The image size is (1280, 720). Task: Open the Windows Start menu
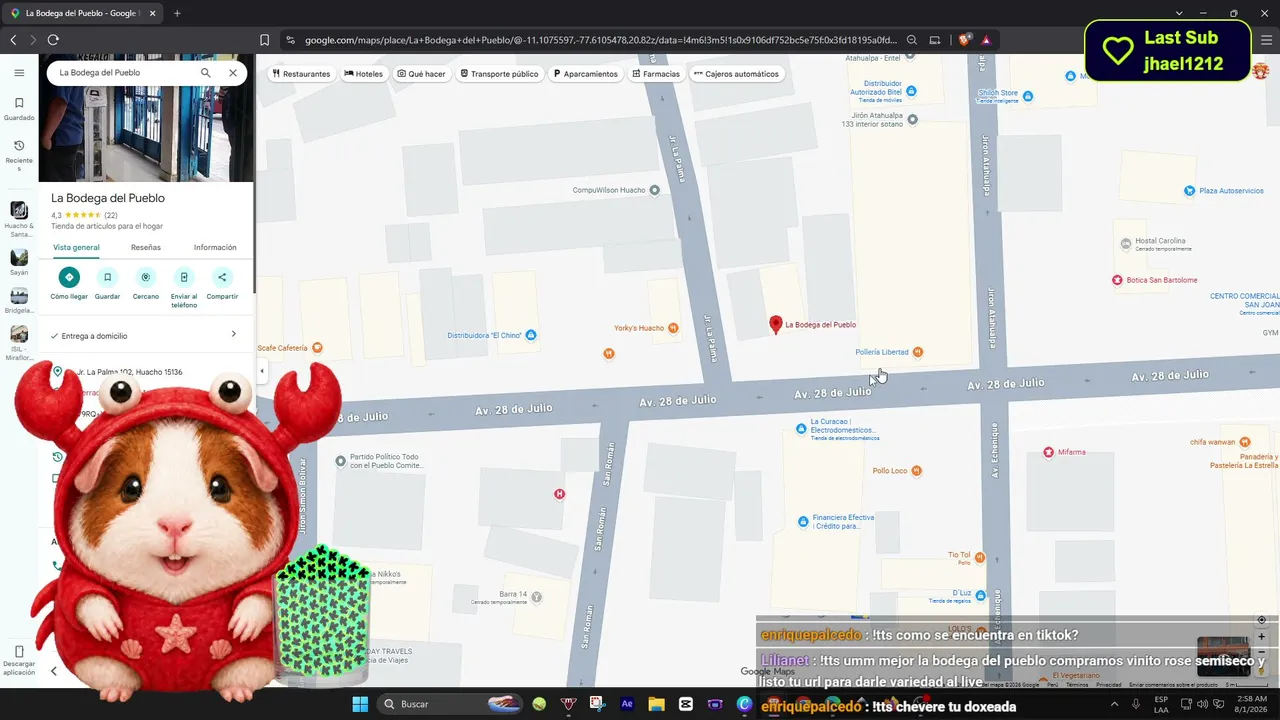360,704
